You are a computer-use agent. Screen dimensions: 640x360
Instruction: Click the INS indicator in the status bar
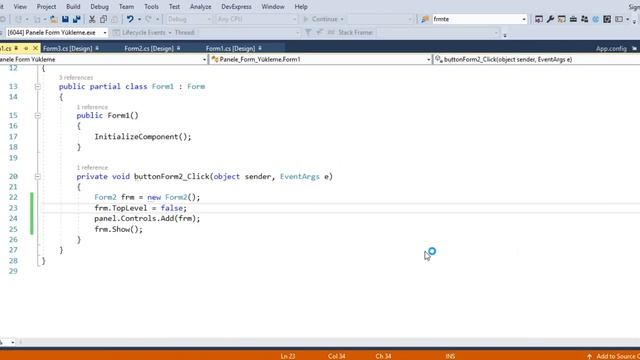[x=450, y=356]
